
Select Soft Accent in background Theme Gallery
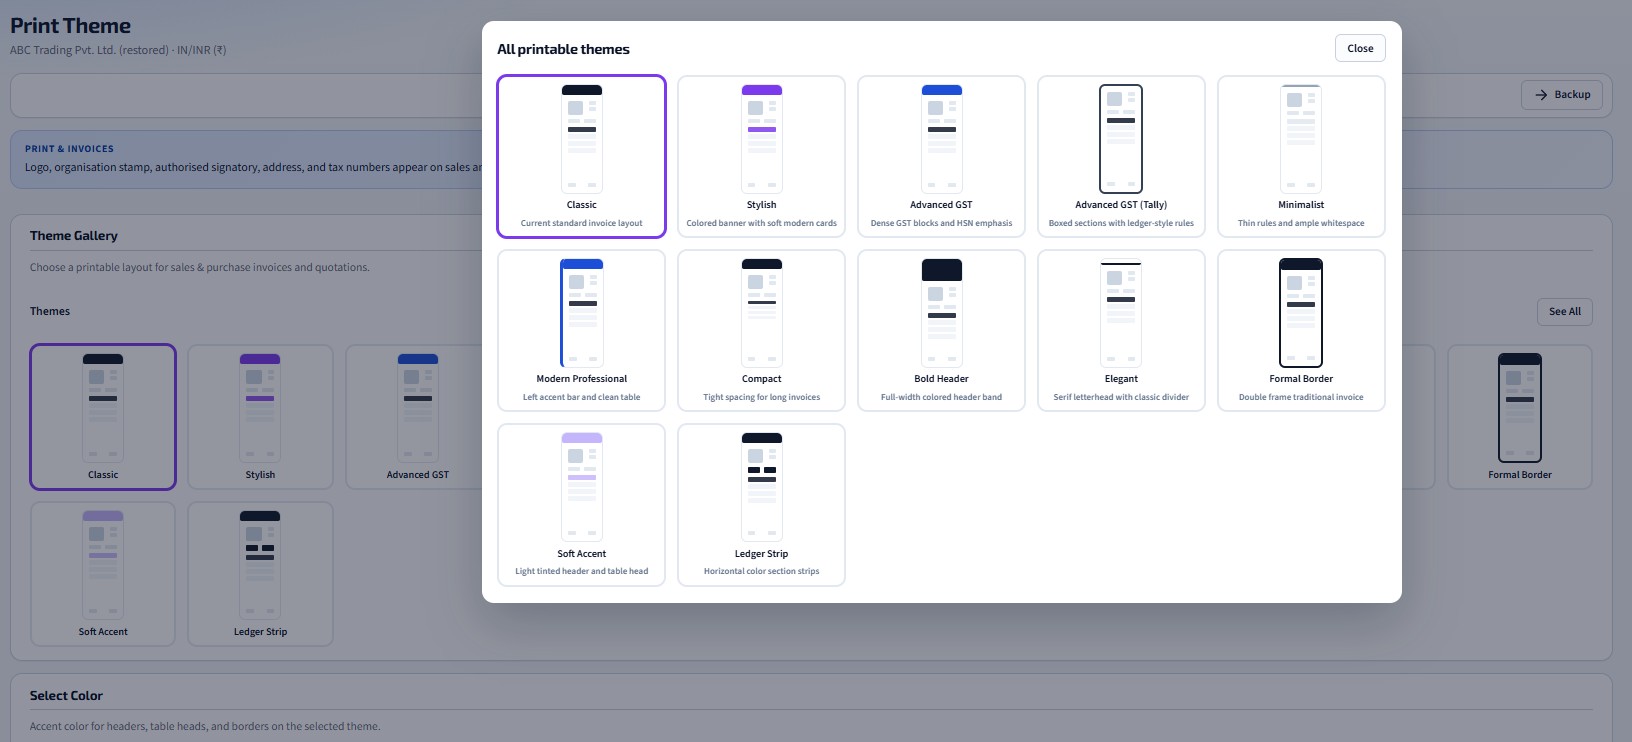103,574
